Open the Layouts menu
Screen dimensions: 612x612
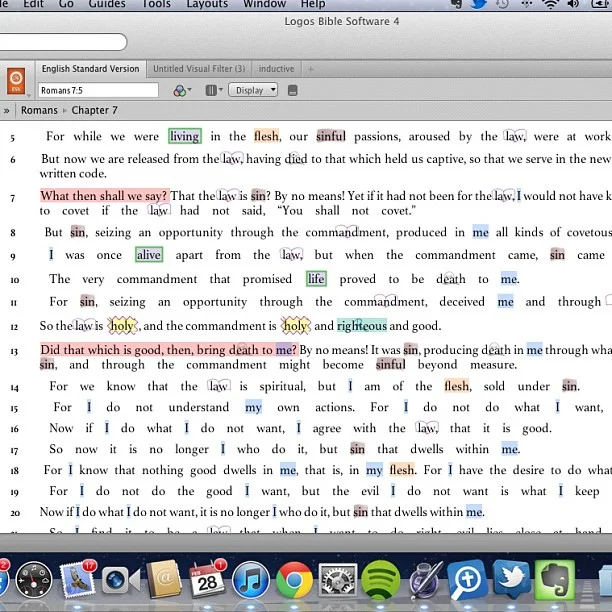[x=207, y=4]
